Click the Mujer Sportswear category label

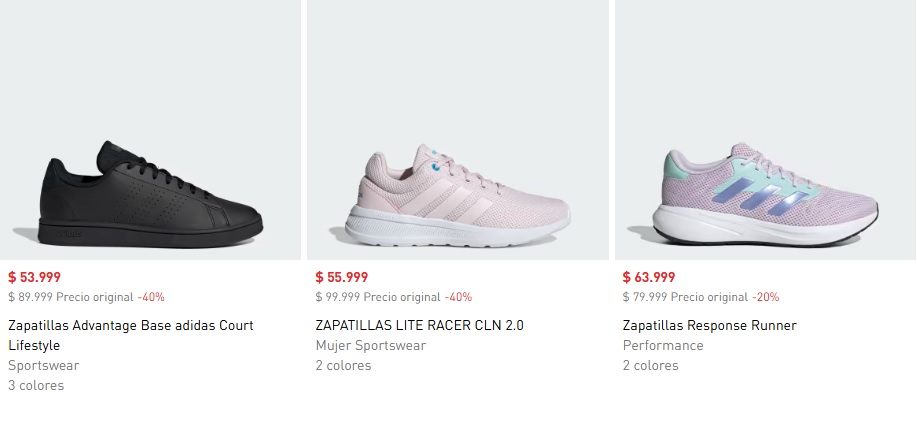click(371, 346)
